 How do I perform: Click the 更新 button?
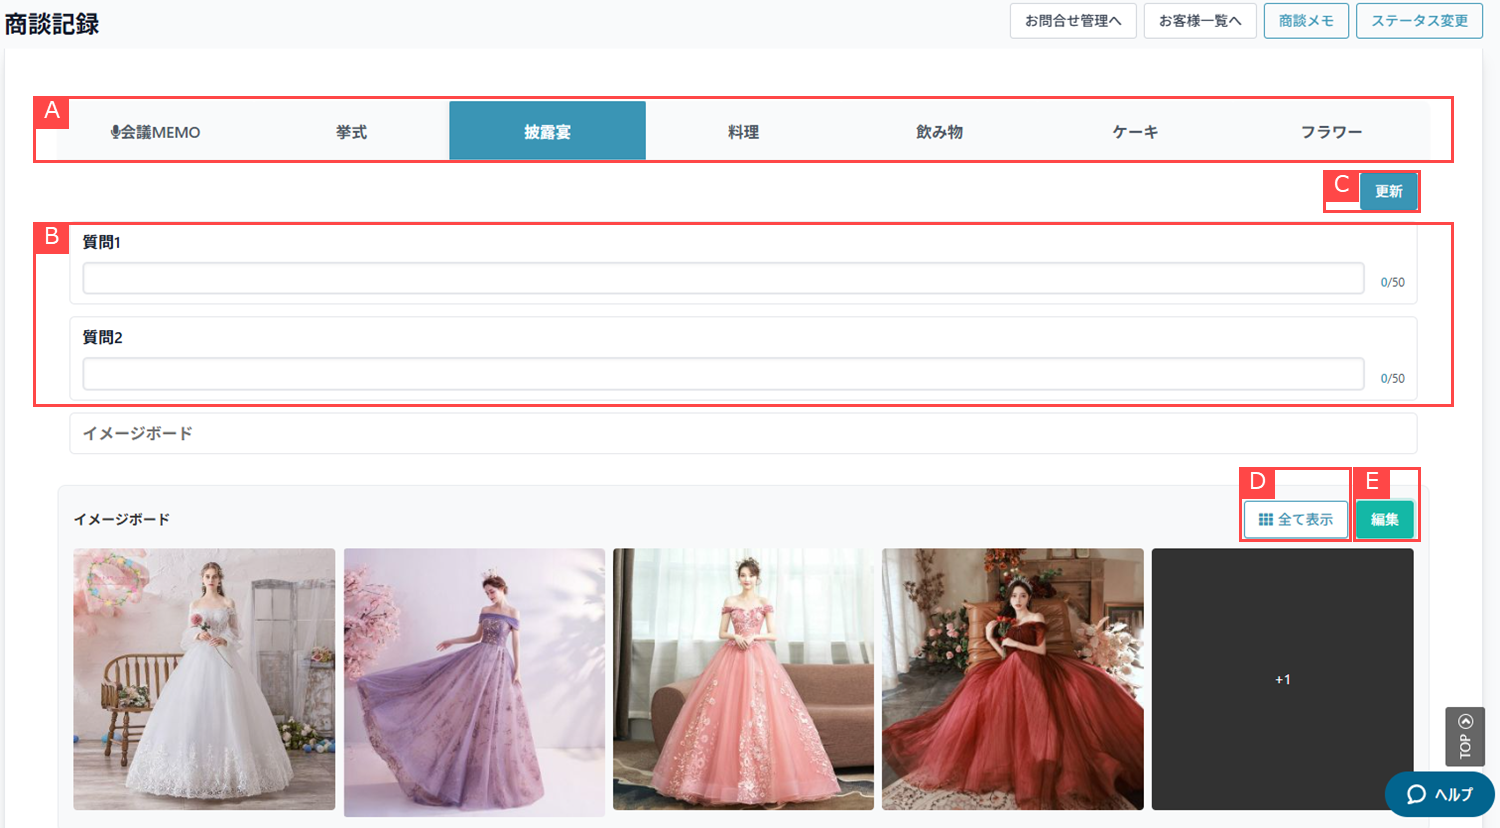click(1388, 191)
